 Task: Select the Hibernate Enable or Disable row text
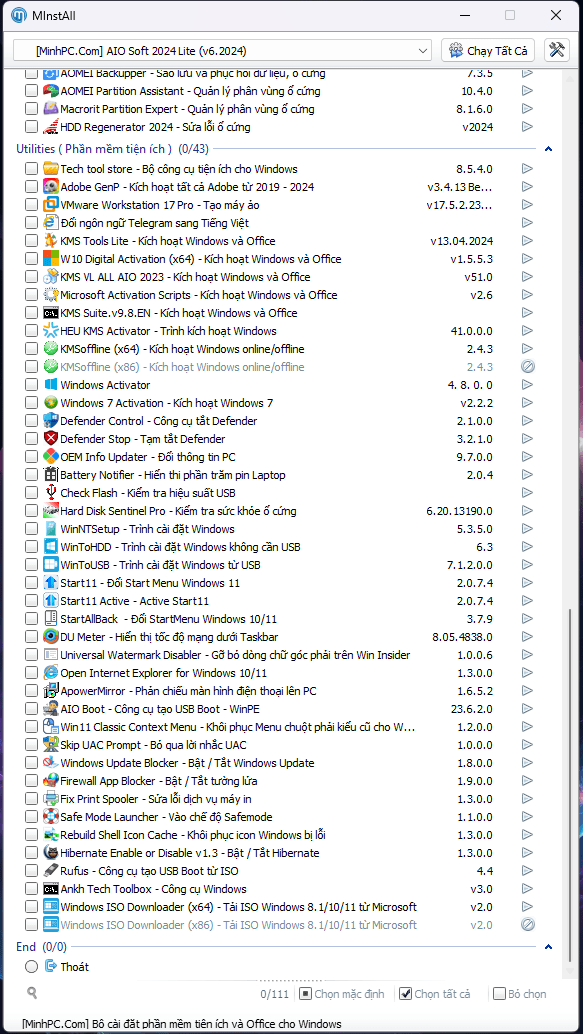pos(189,853)
